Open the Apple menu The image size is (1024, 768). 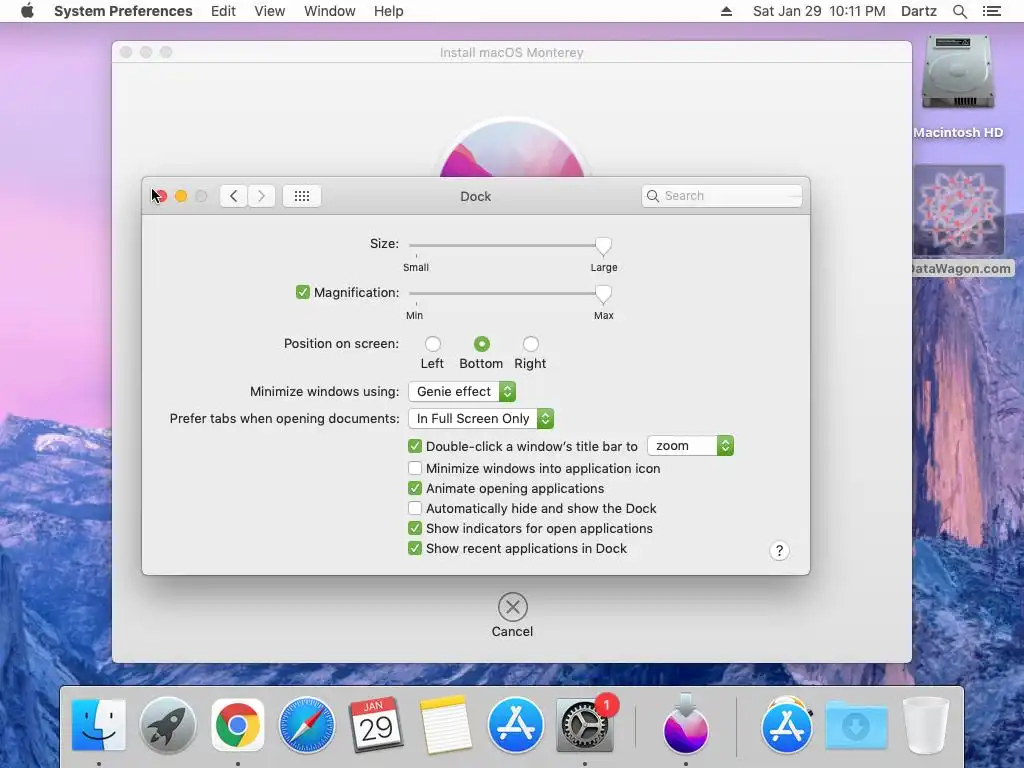[x=27, y=11]
